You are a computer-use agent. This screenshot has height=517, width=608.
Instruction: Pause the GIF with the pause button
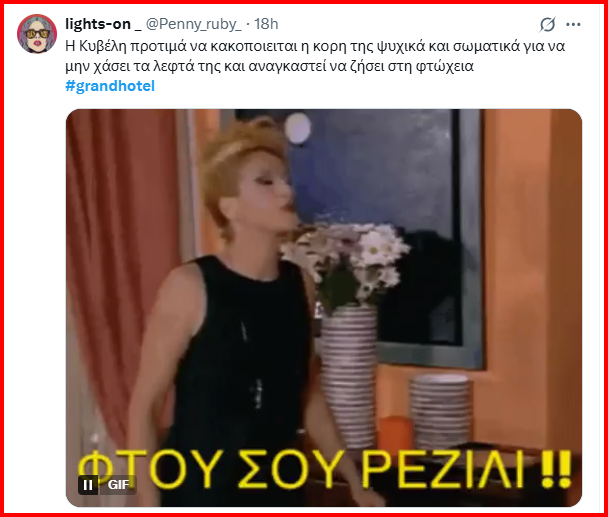(x=88, y=485)
